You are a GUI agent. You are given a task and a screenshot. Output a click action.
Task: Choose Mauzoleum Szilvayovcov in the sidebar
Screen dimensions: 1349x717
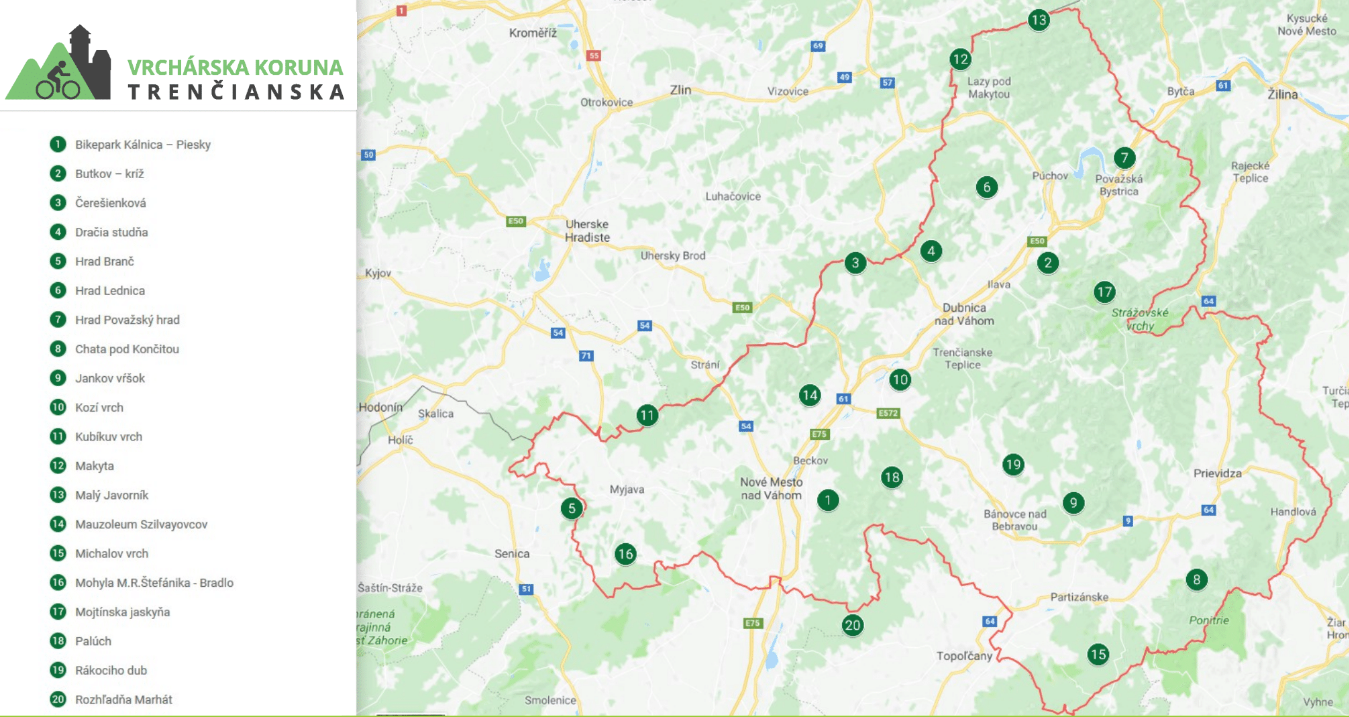click(141, 524)
